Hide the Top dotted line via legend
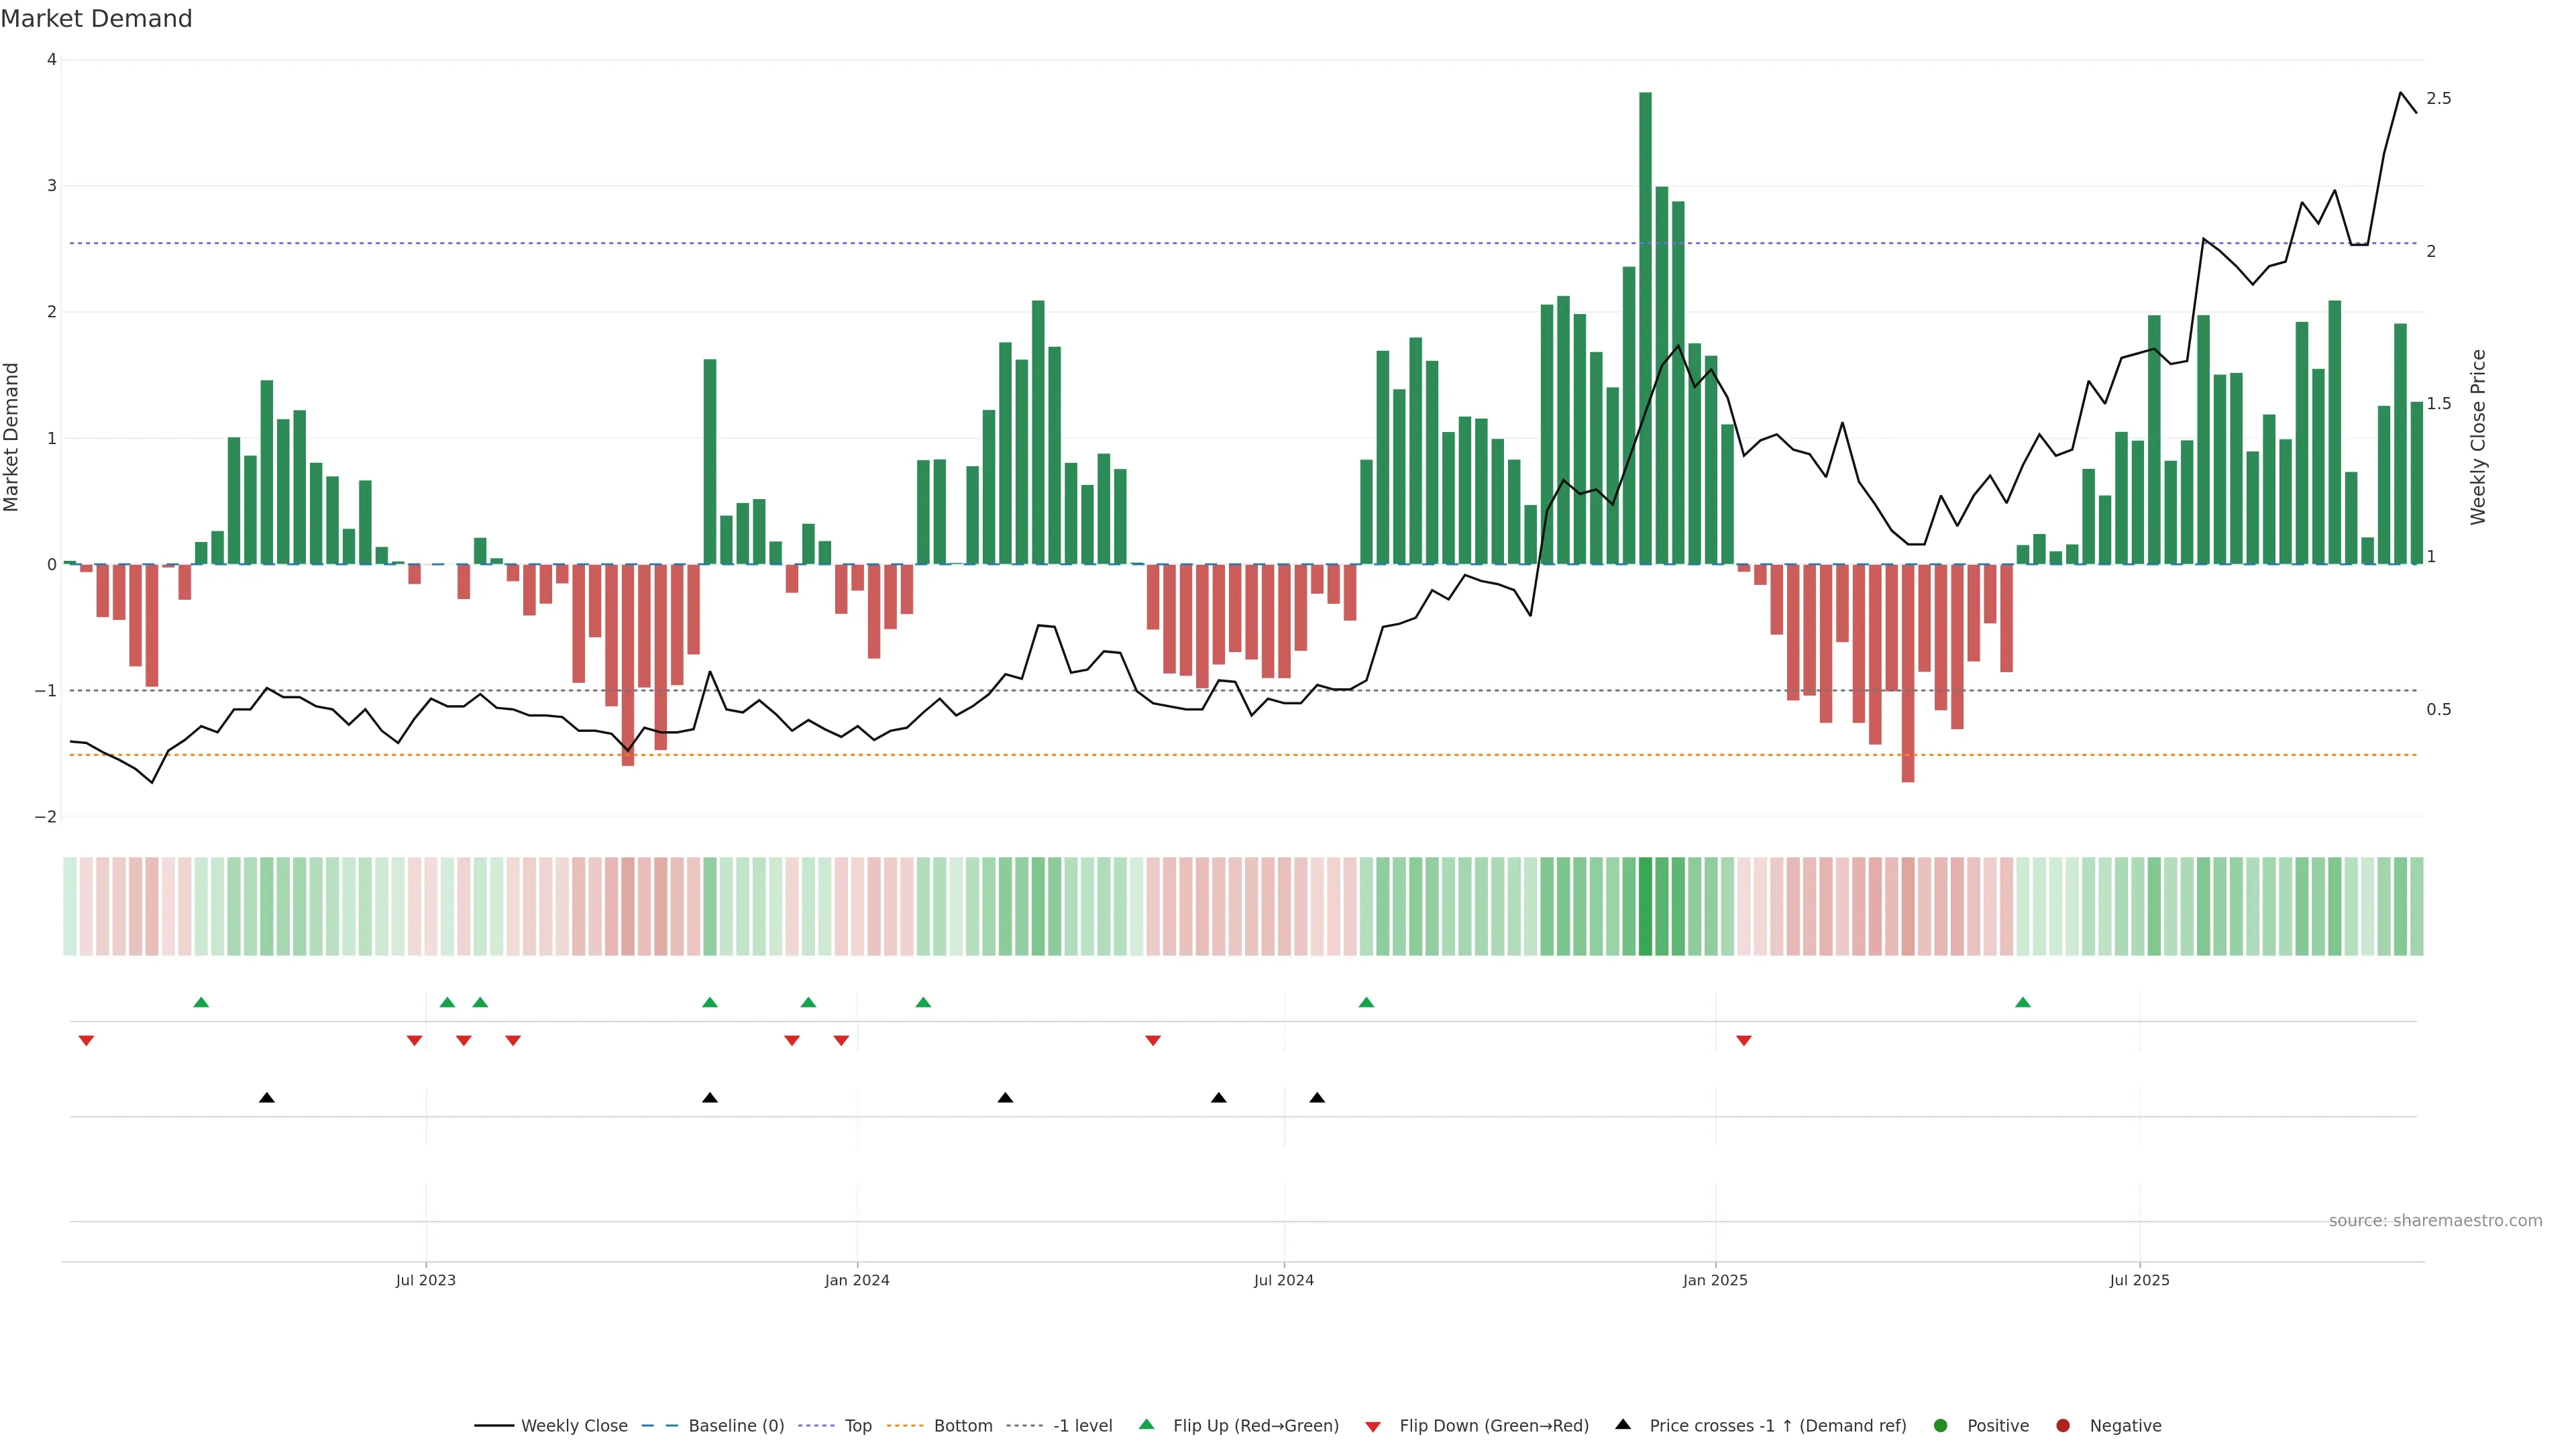 click(x=857, y=1426)
